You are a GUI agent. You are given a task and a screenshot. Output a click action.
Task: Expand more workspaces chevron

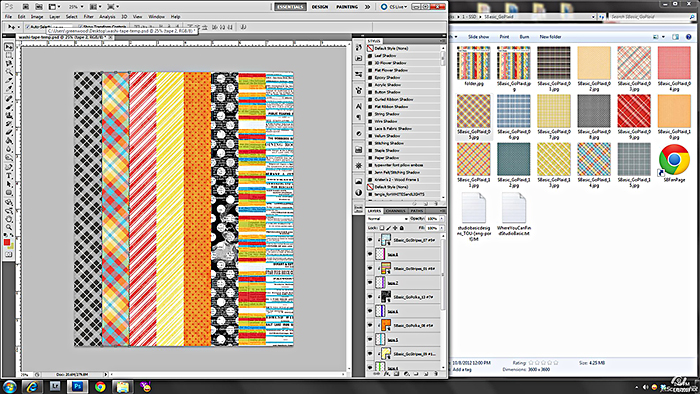(367, 7)
